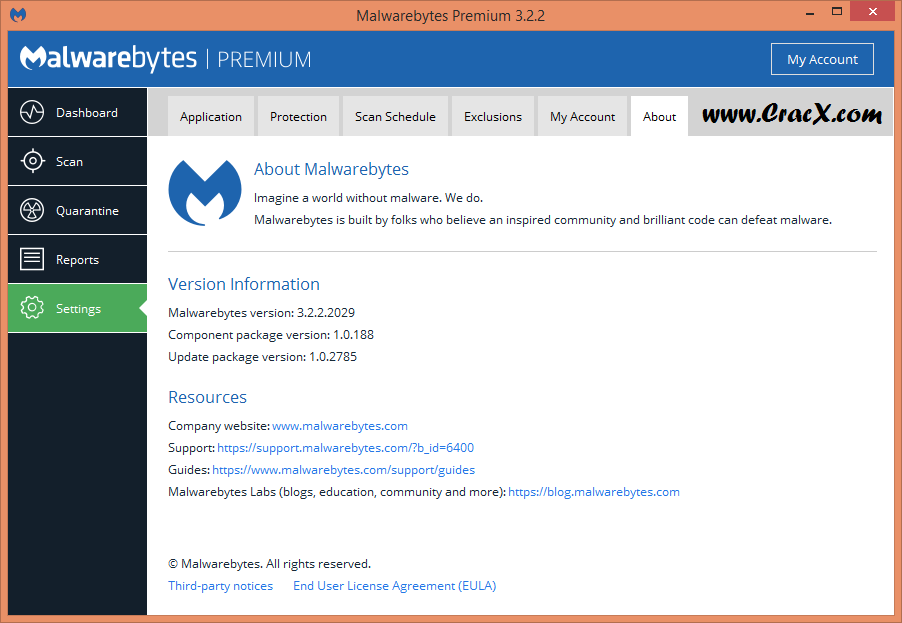Image resolution: width=902 pixels, height=623 pixels.
Task: Click the Component package version: 1.0.188 text
Action: point(271,335)
